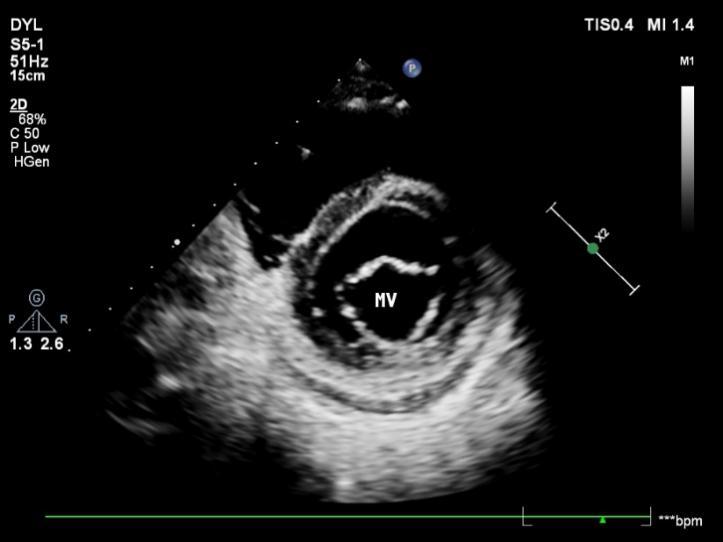The width and height of the screenshot is (723, 542).
Task: Click the green triangle ECG marker
Action: tap(602, 520)
